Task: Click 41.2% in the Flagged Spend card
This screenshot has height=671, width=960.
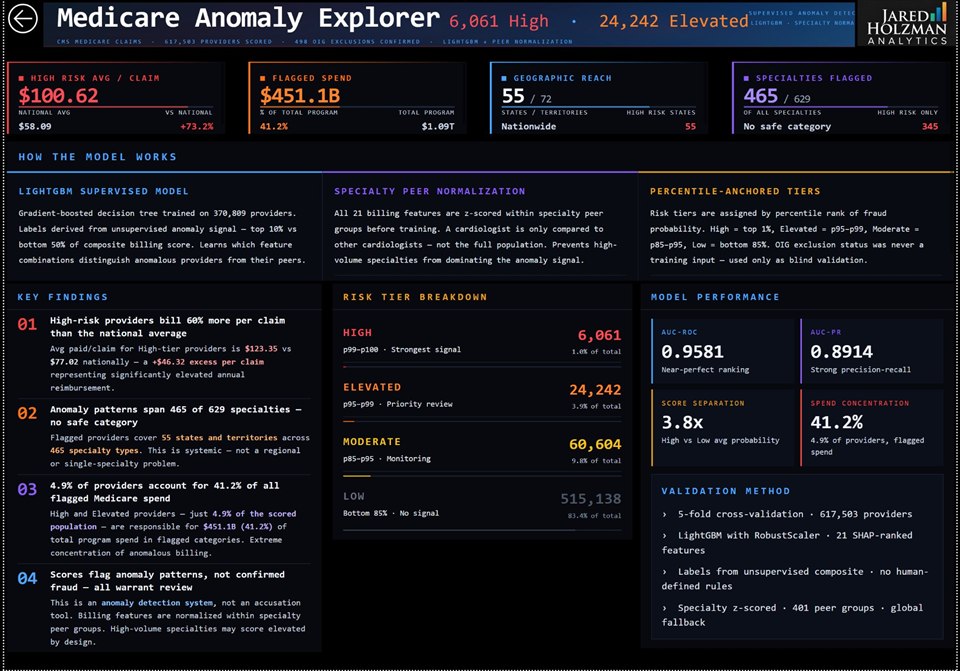Action: tap(274, 127)
